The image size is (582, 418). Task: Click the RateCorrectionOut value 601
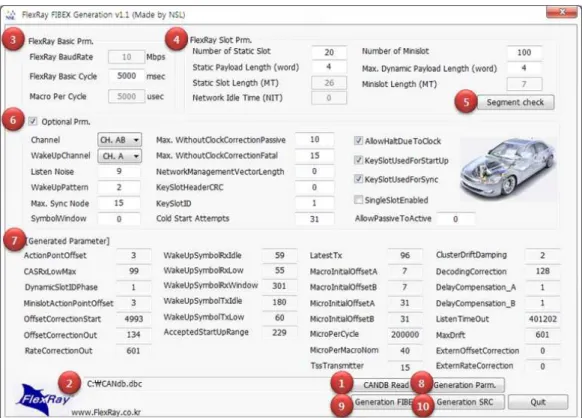point(134,350)
